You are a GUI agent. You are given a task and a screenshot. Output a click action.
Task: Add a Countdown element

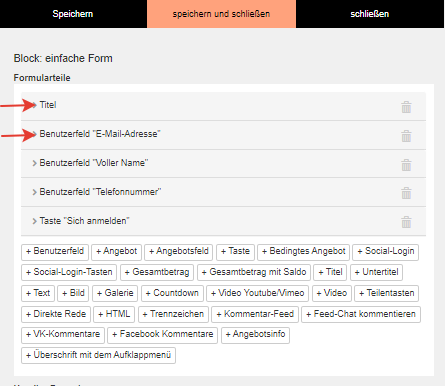[172, 293]
